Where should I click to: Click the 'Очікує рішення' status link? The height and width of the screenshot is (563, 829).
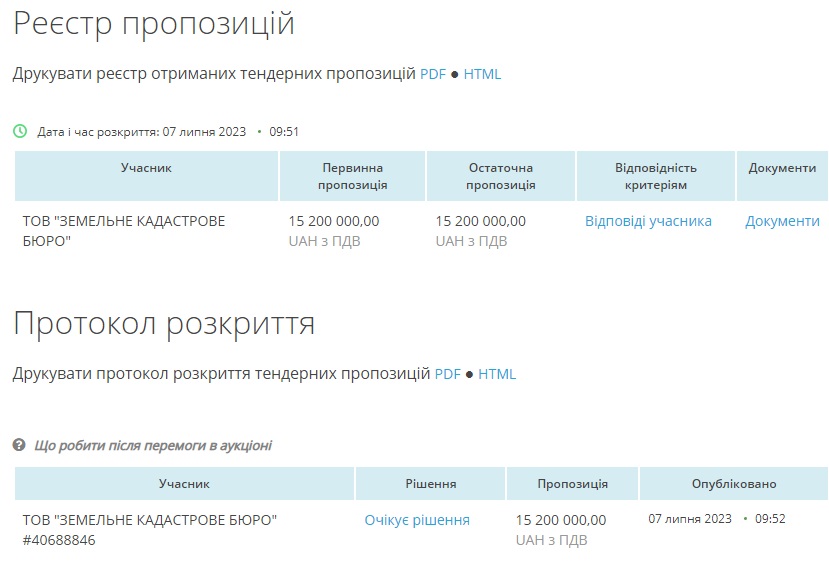pyautogui.click(x=417, y=520)
